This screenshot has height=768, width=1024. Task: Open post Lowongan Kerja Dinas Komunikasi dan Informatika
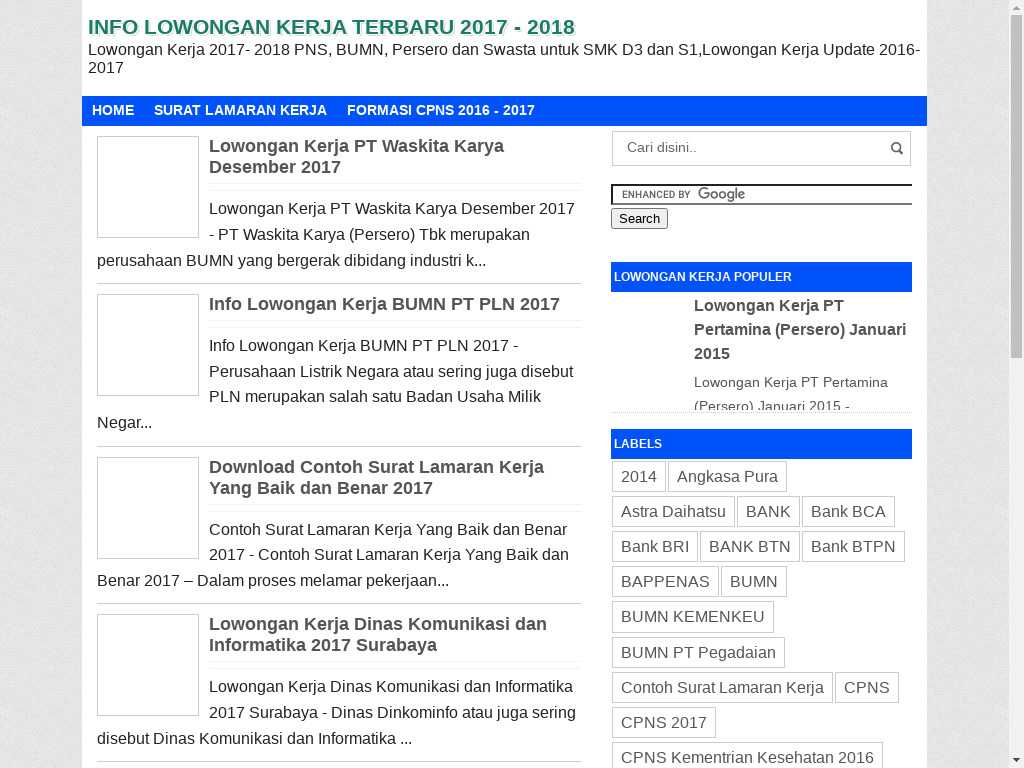[377, 634]
